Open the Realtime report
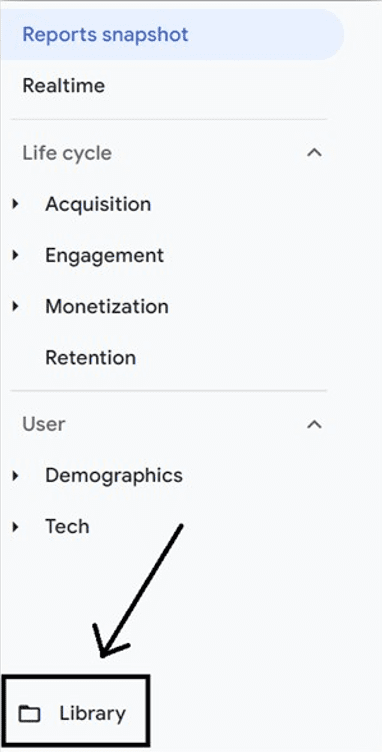The width and height of the screenshot is (382, 752). [x=64, y=86]
